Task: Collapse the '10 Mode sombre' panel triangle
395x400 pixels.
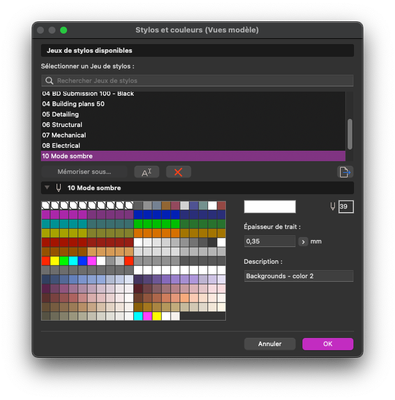Action: pyautogui.click(x=47, y=187)
